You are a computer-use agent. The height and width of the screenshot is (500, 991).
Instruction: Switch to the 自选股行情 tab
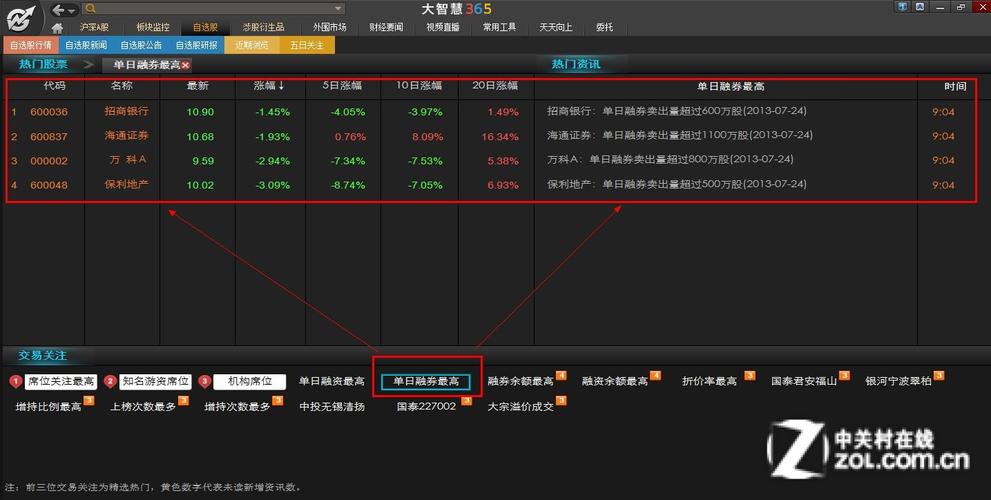pos(31,45)
